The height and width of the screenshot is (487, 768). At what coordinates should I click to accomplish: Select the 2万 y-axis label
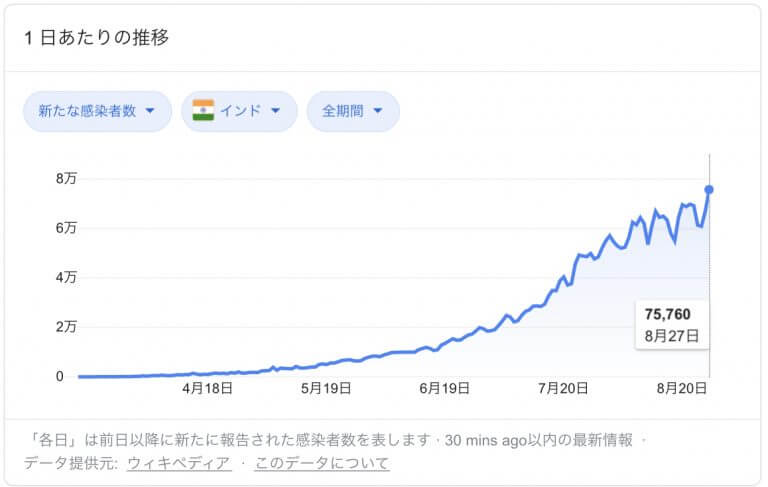[x=65, y=327]
